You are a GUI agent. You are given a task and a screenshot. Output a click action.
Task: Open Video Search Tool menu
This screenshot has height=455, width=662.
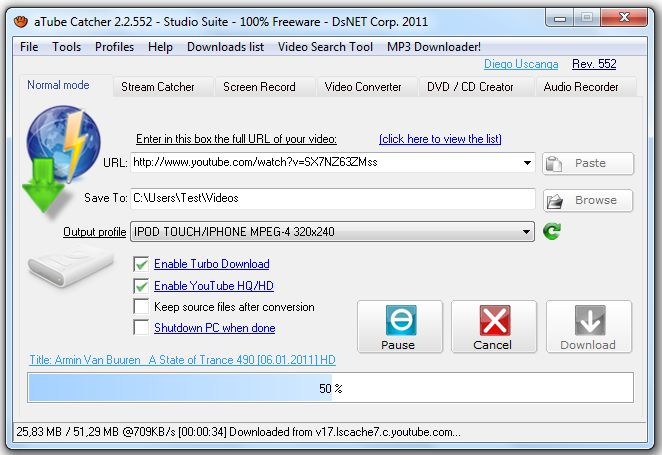pyautogui.click(x=325, y=47)
